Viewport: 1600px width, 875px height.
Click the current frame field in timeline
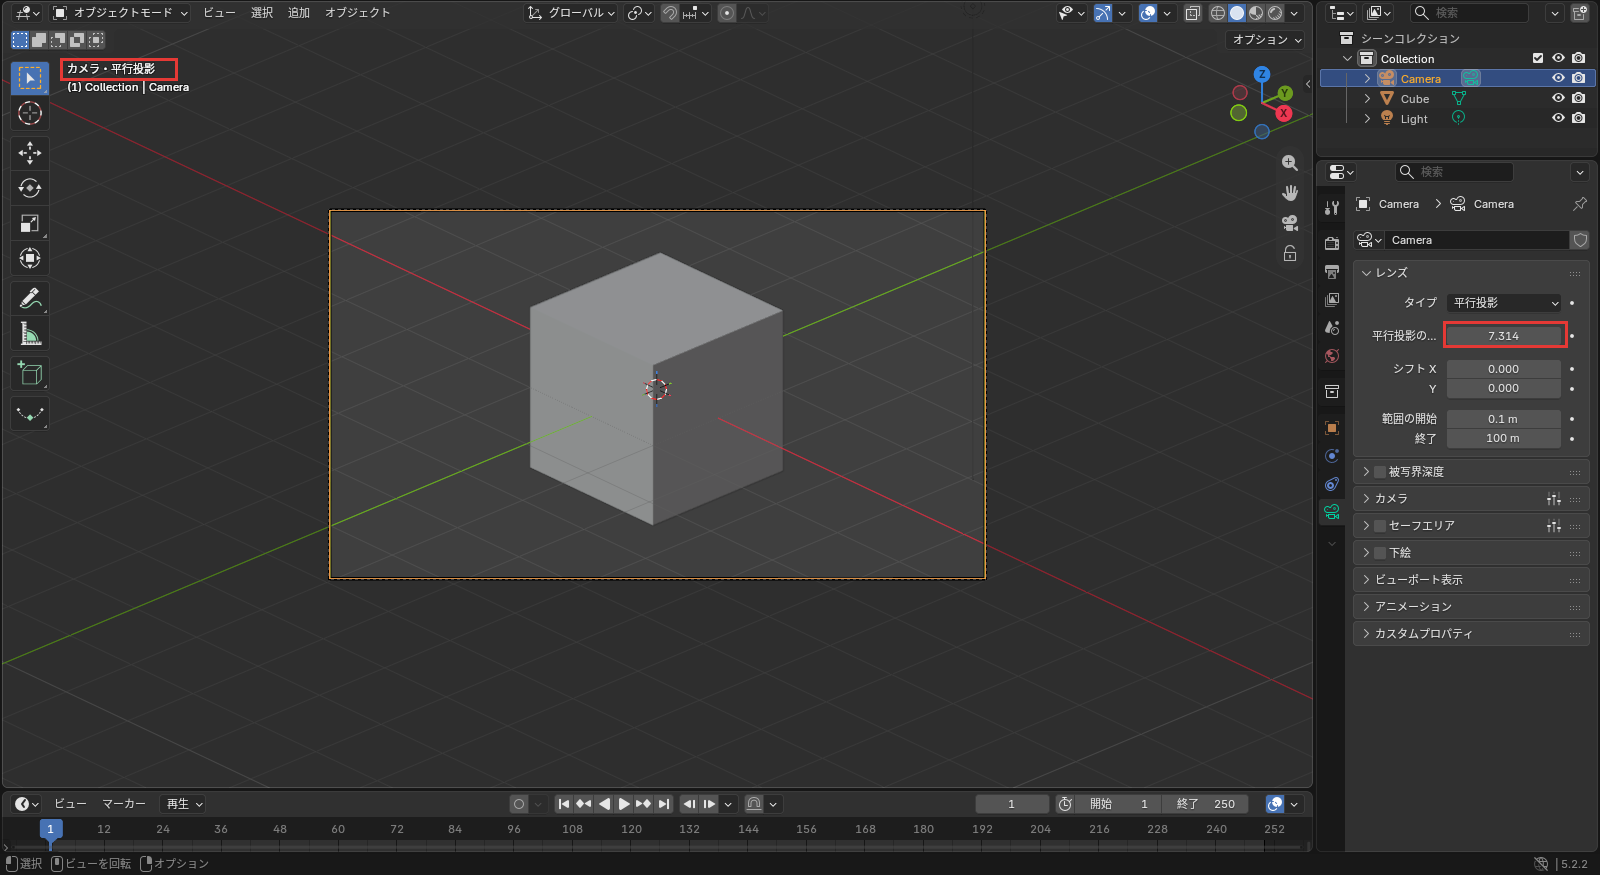click(x=1012, y=804)
